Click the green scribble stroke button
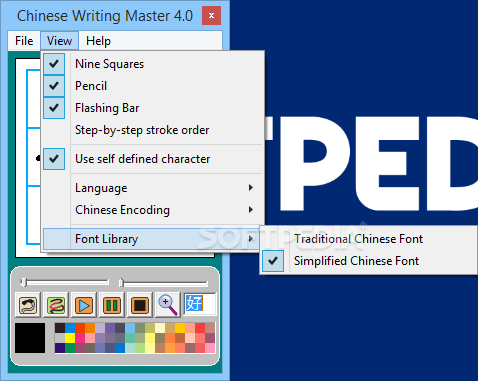This screenshot has width=478, height=381. (56, 305)
